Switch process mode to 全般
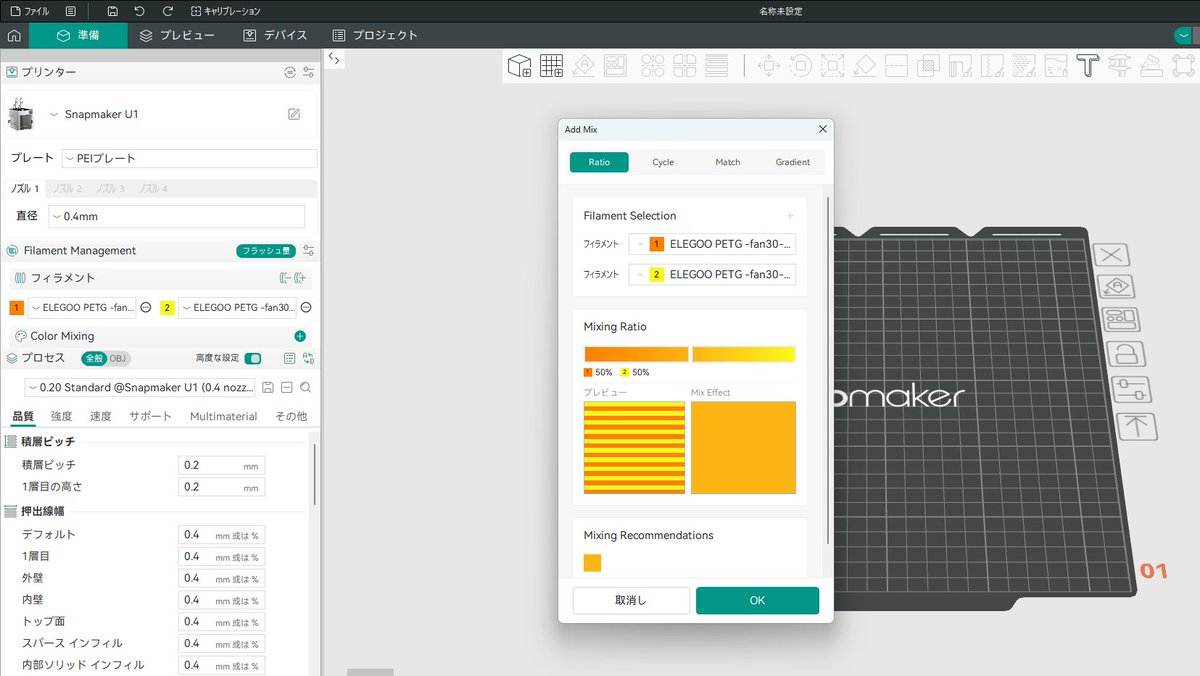The width and height of the screenshot is (1200, 676). coord(93,358)
